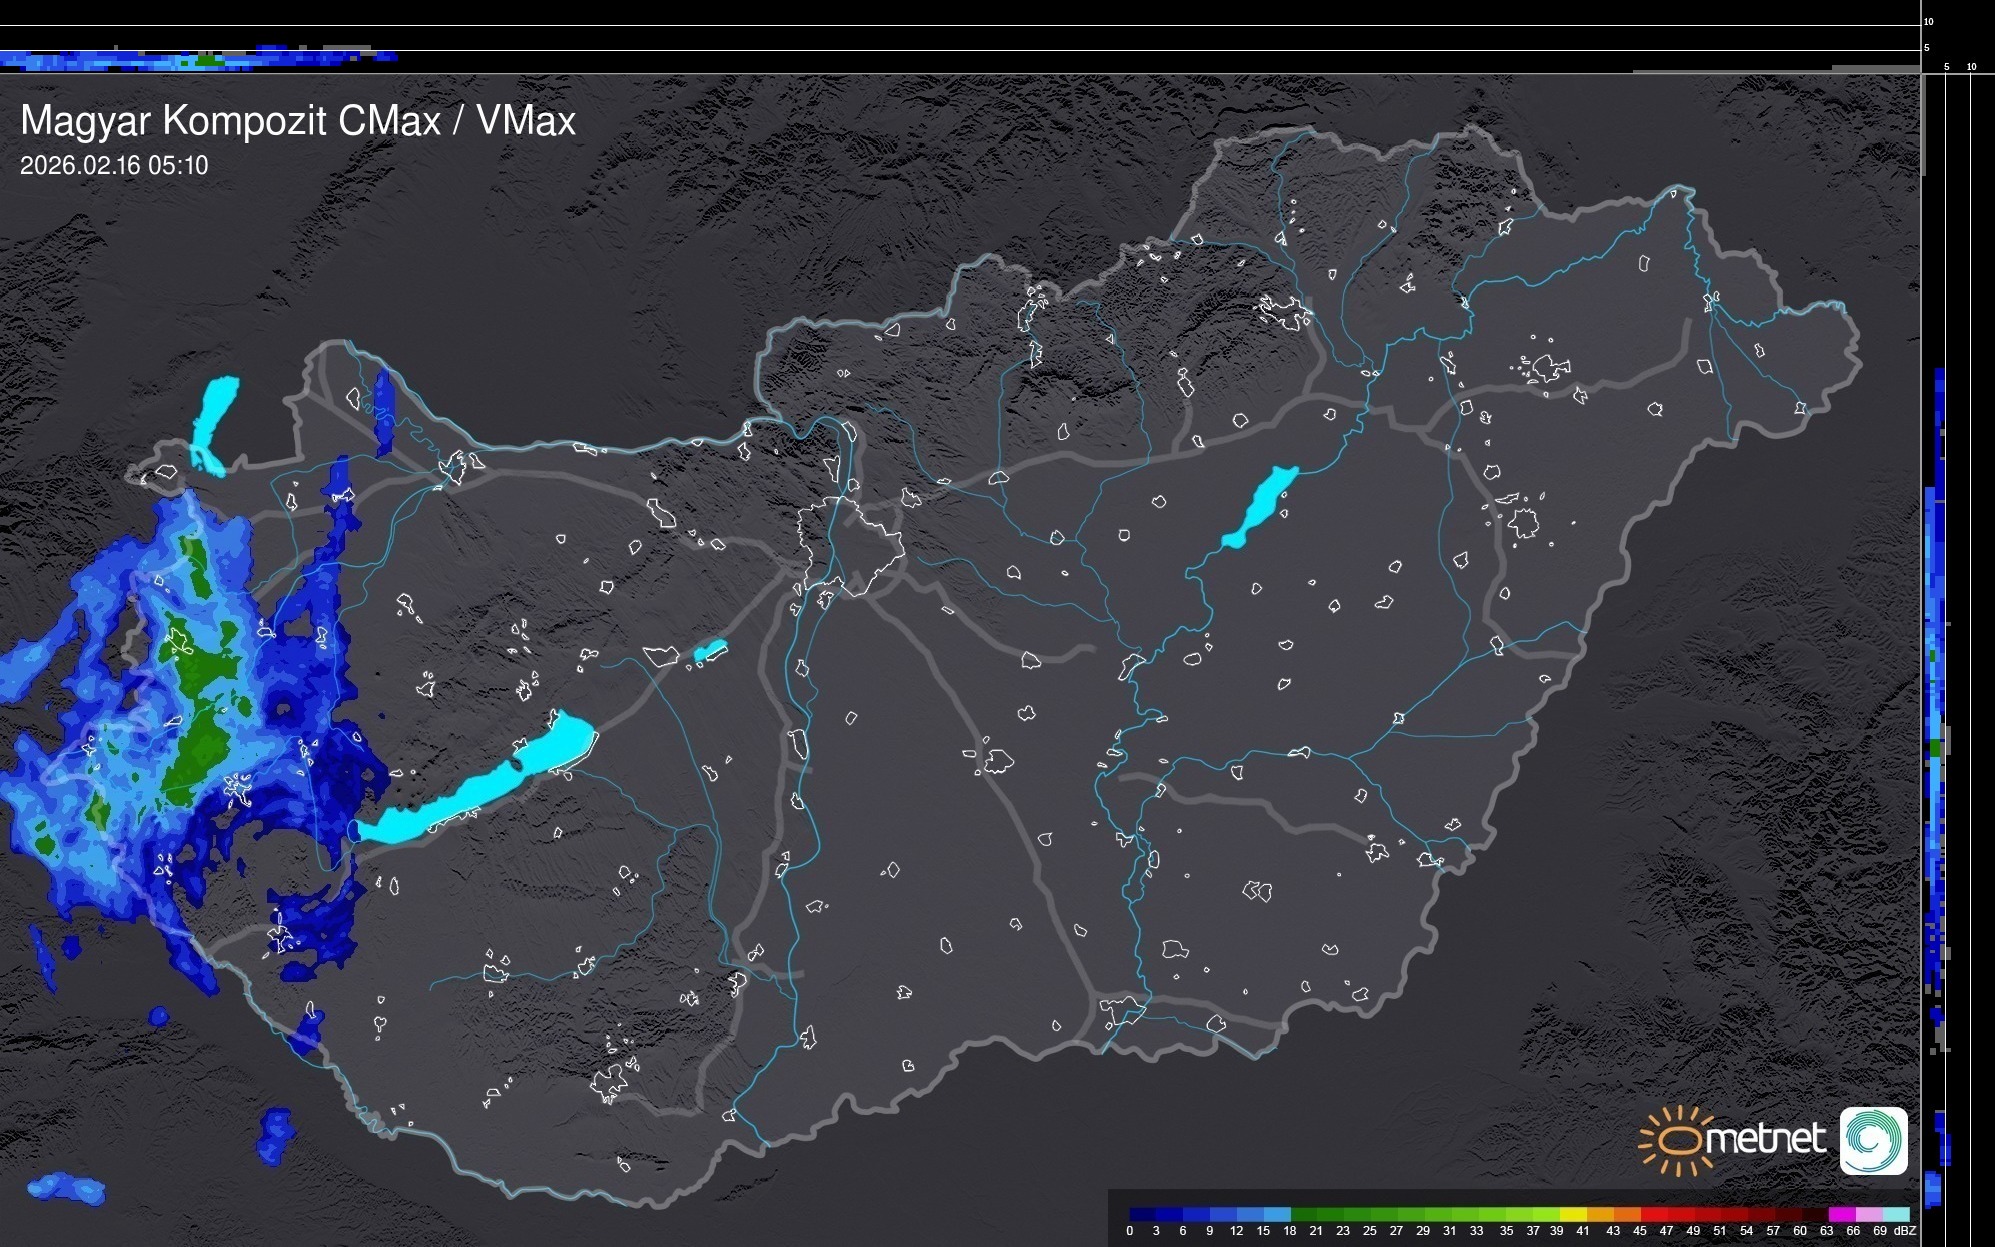The image size is (1995, 1247).
Task: Click the green spiral radar logo
Action: [x=1873, y=1140]
